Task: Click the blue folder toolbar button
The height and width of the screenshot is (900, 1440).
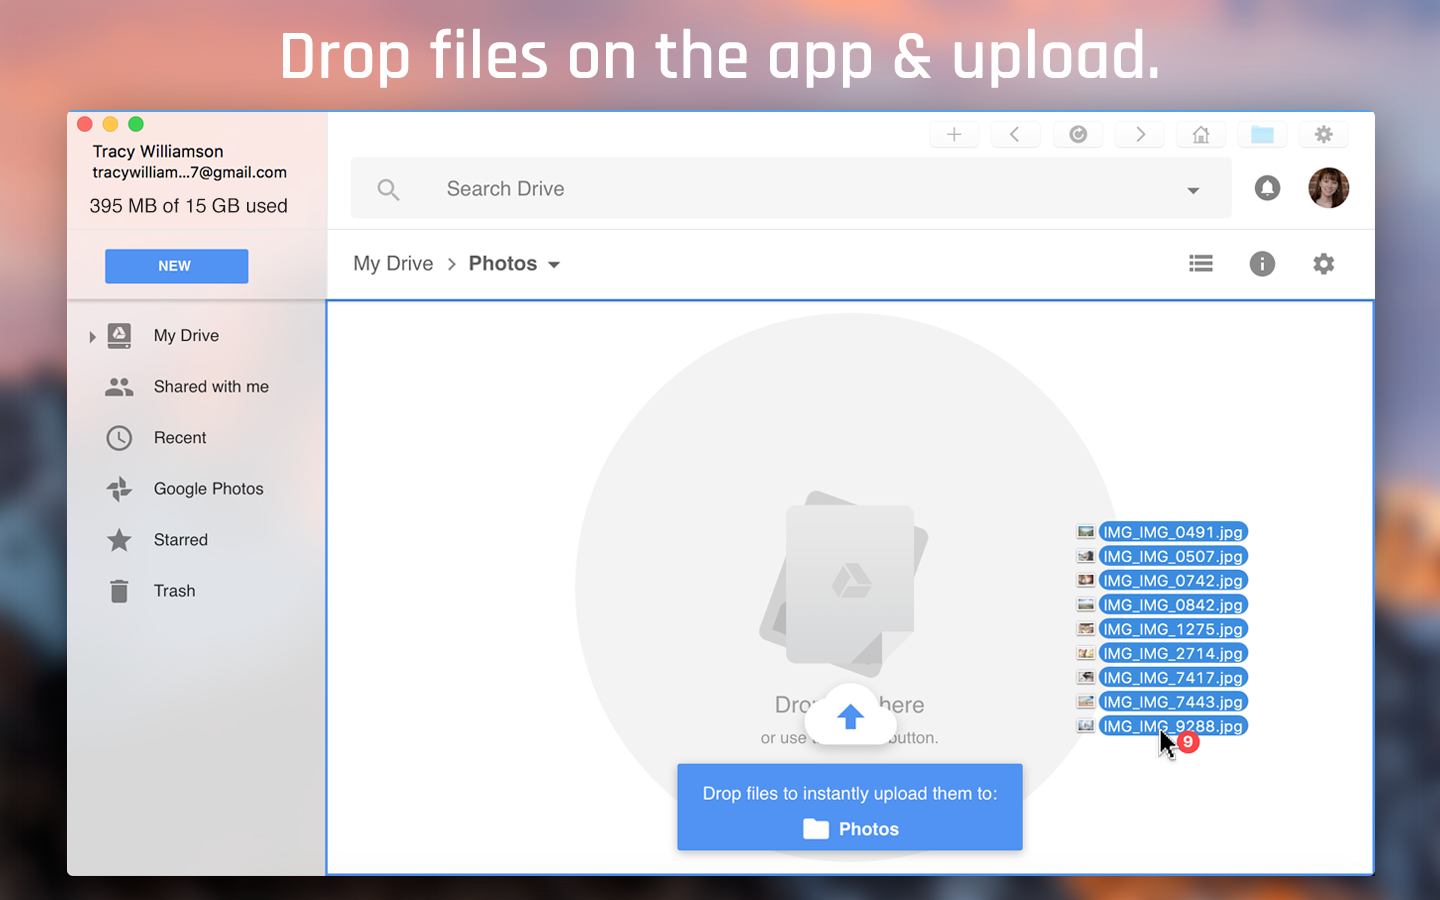Action: 1262,134
